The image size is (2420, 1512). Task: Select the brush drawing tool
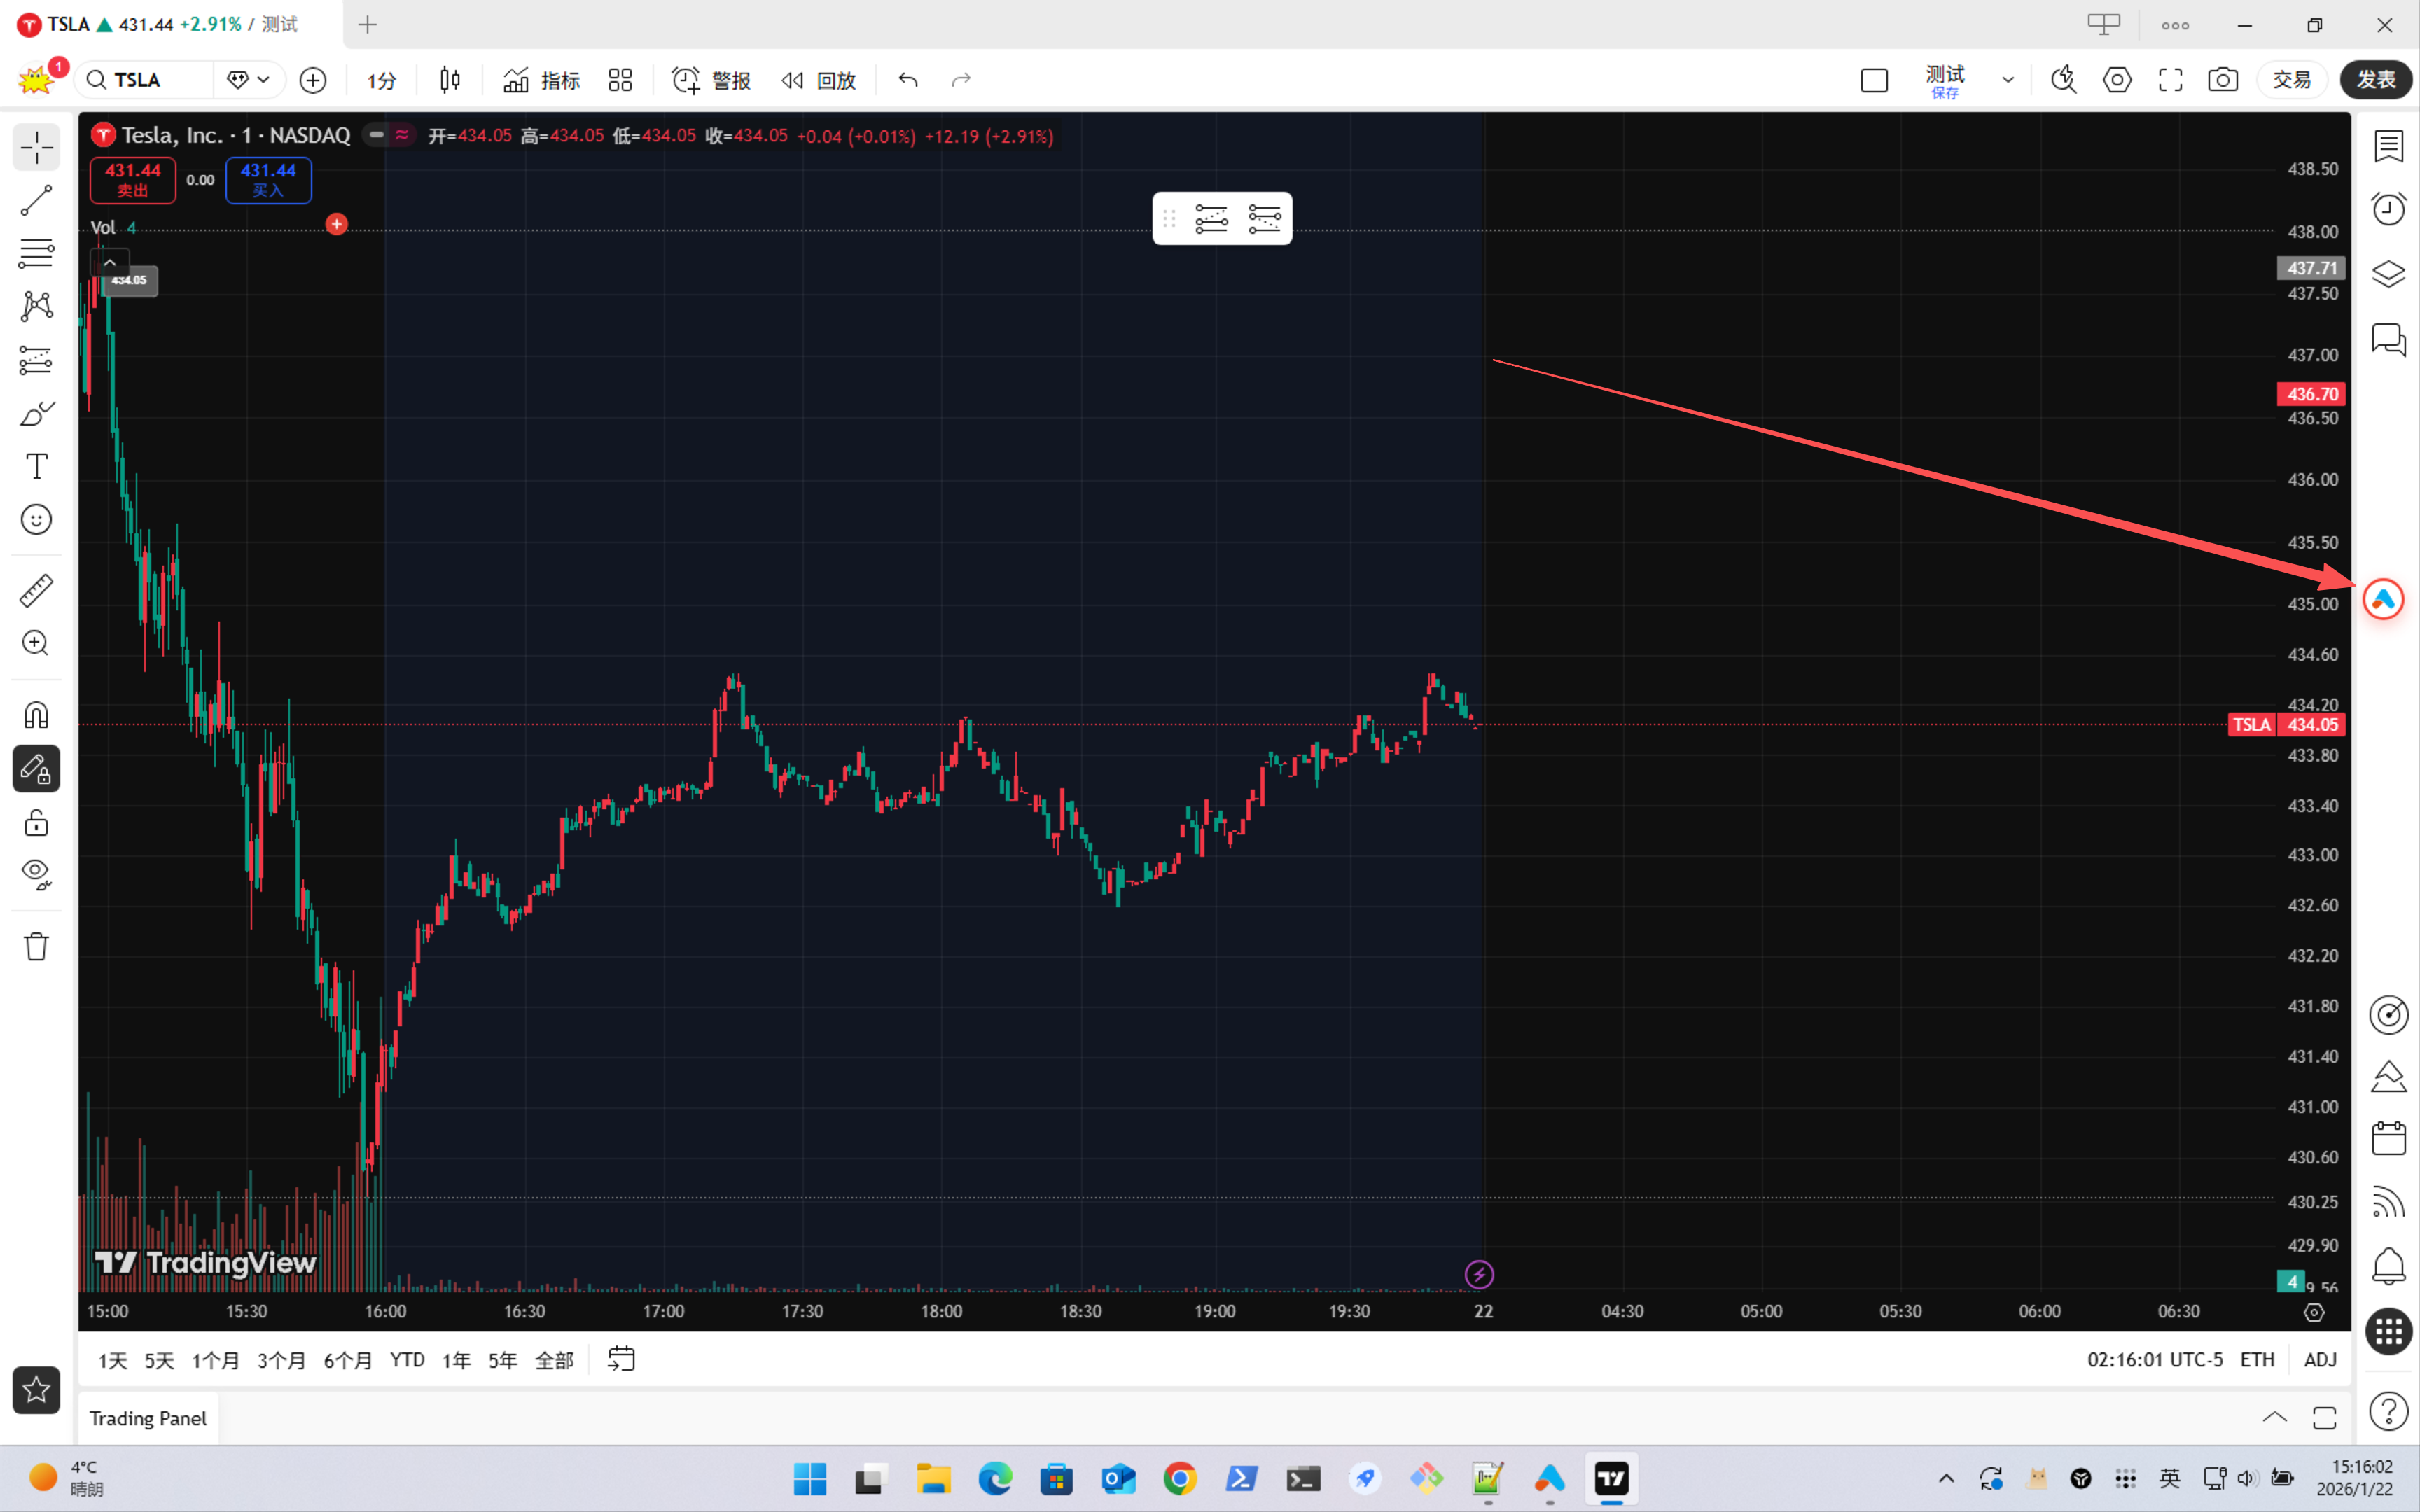click(x=37, y=413)
